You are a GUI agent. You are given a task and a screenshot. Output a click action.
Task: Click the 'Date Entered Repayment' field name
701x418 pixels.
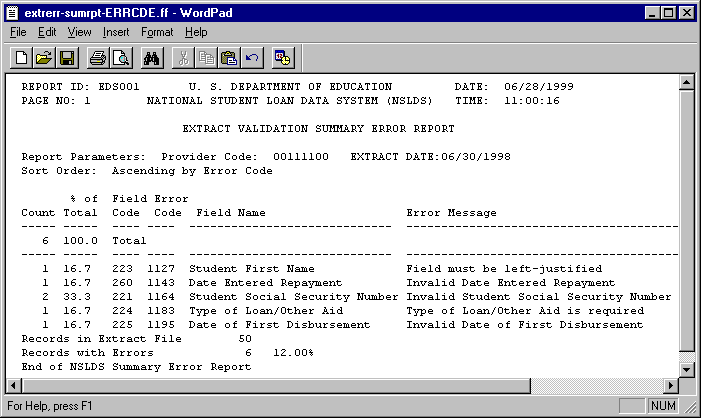point(266,283)
